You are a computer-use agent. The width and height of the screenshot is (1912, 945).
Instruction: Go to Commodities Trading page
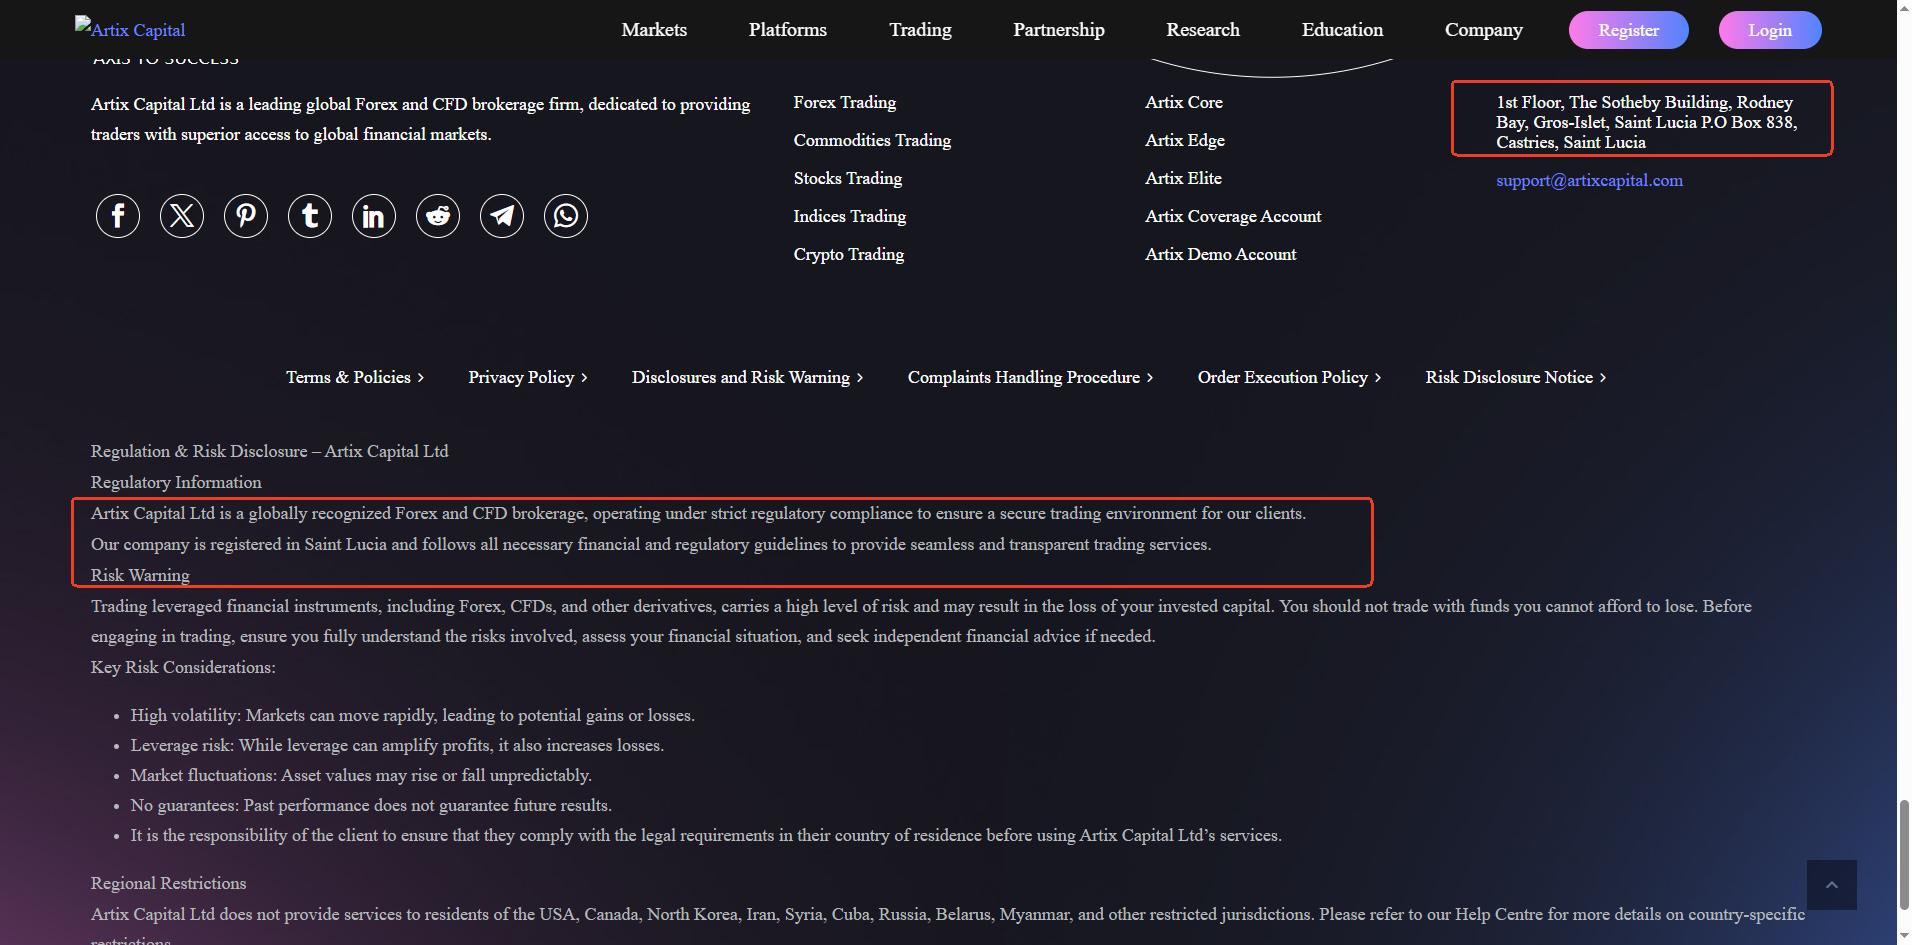pos(872,140)
